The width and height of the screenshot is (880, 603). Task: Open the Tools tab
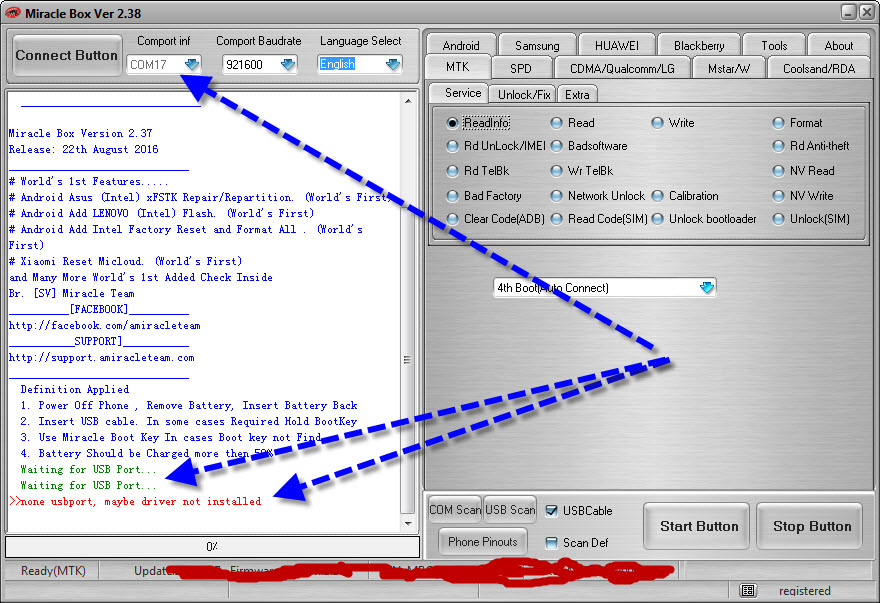click(x=774, y=45)
